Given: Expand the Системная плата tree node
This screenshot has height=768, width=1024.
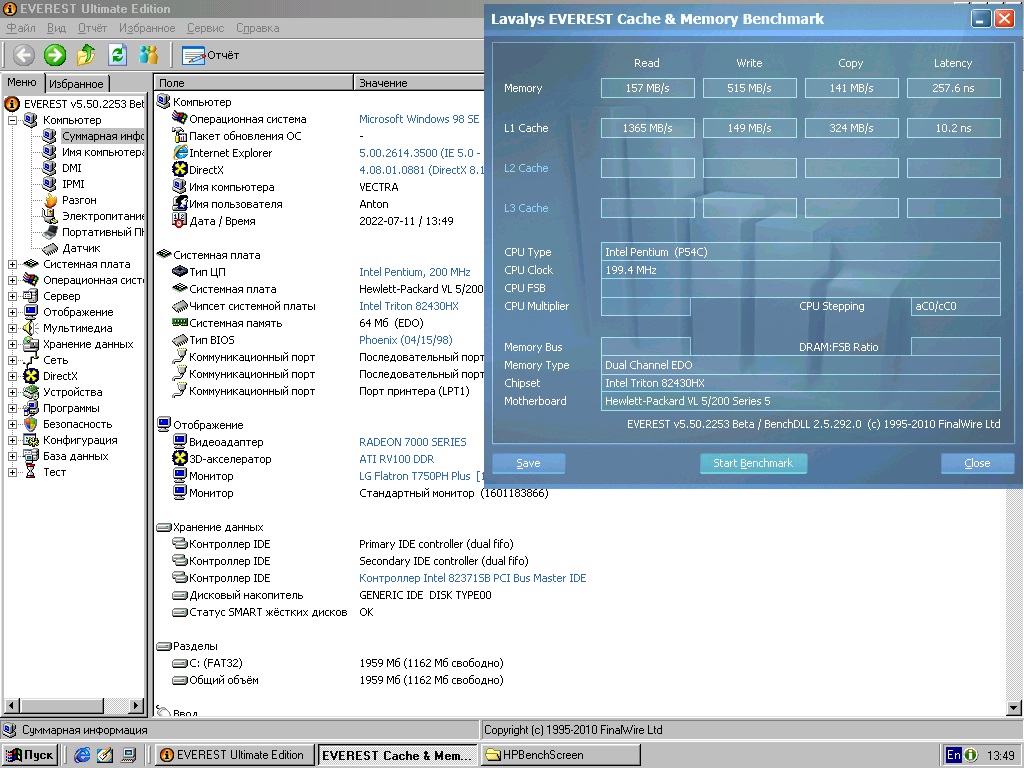Looking at the screenshot, I should click(x=13, y=264).
